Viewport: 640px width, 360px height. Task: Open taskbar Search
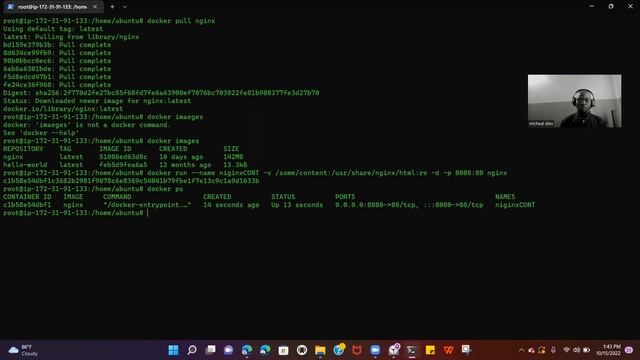pyautogui.click(x=192, y=350)
